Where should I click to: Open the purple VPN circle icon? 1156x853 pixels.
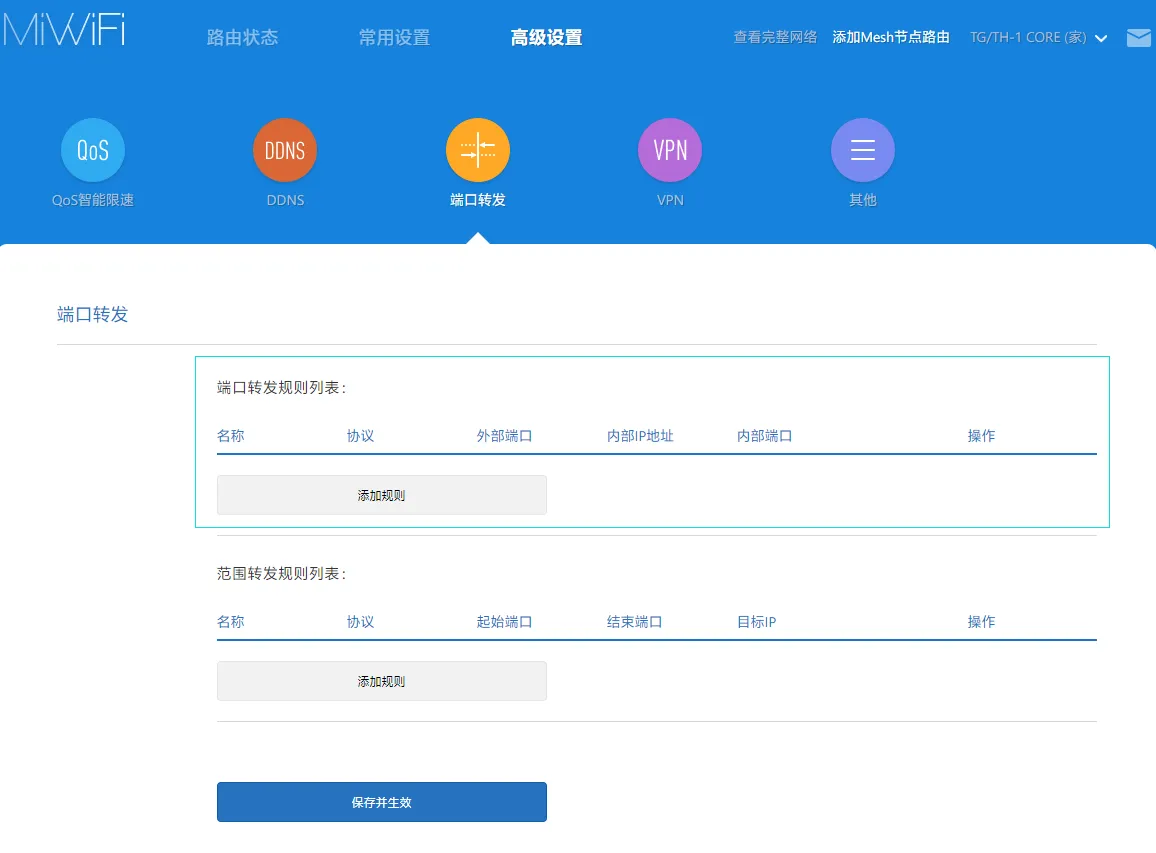(x=670, y=150)
